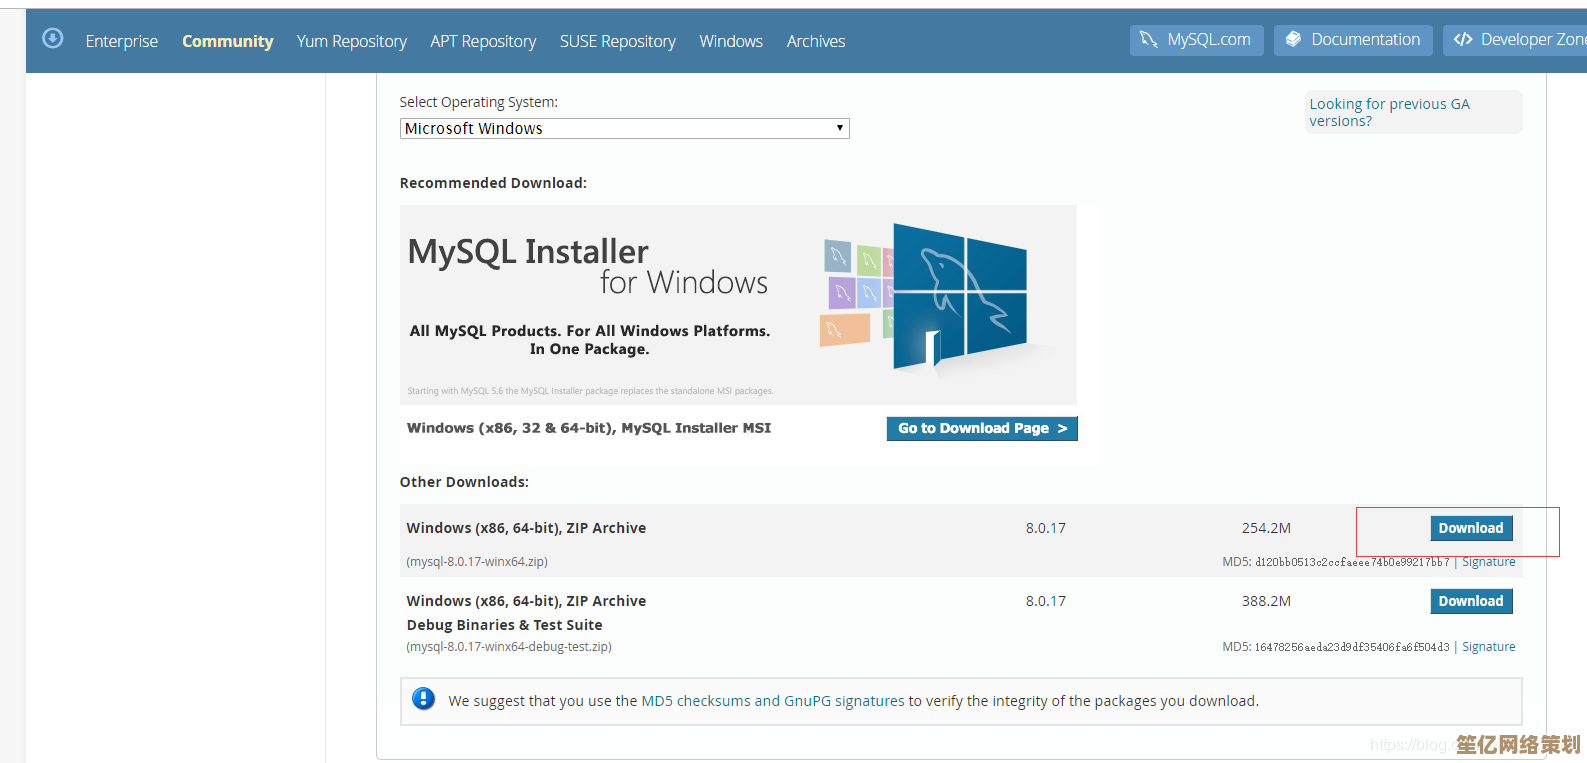Click the circular download icon in navbar
The width and height of the screenshot is (1587, 763).
53,38
